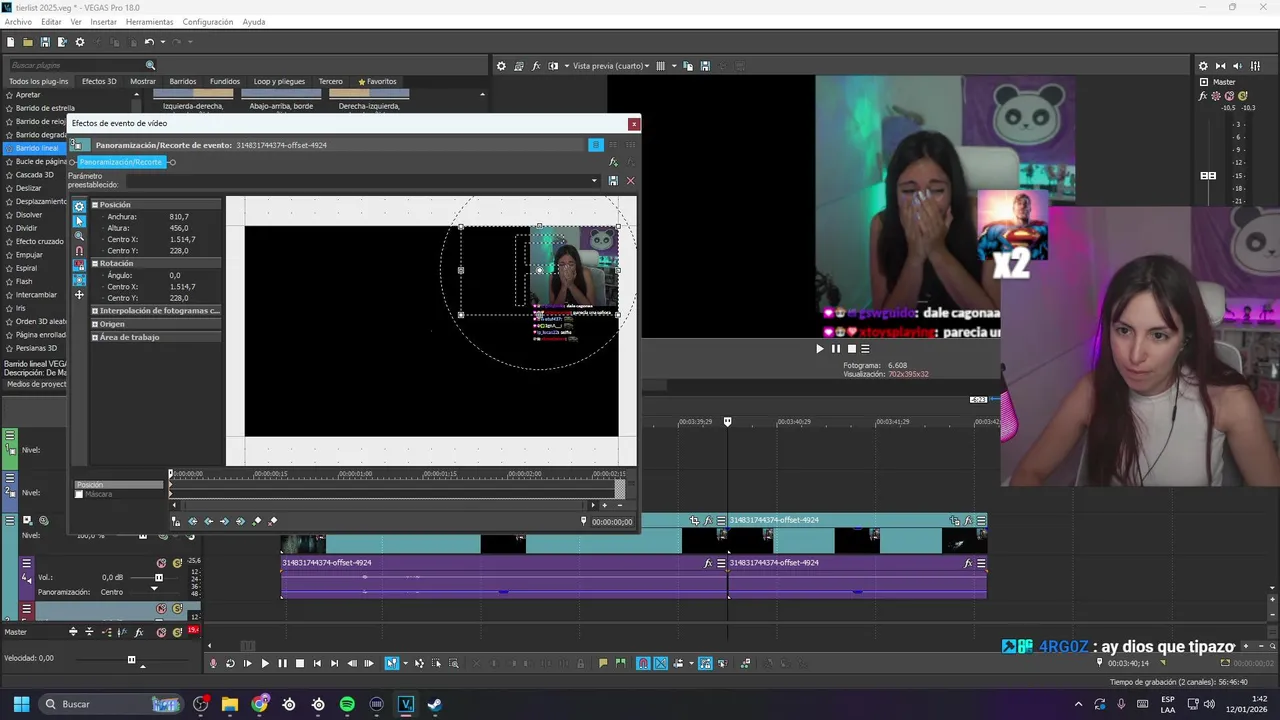Save preview snapshot to file
Viewport: 1280px width, 720px height.
(x=705, y=66)
